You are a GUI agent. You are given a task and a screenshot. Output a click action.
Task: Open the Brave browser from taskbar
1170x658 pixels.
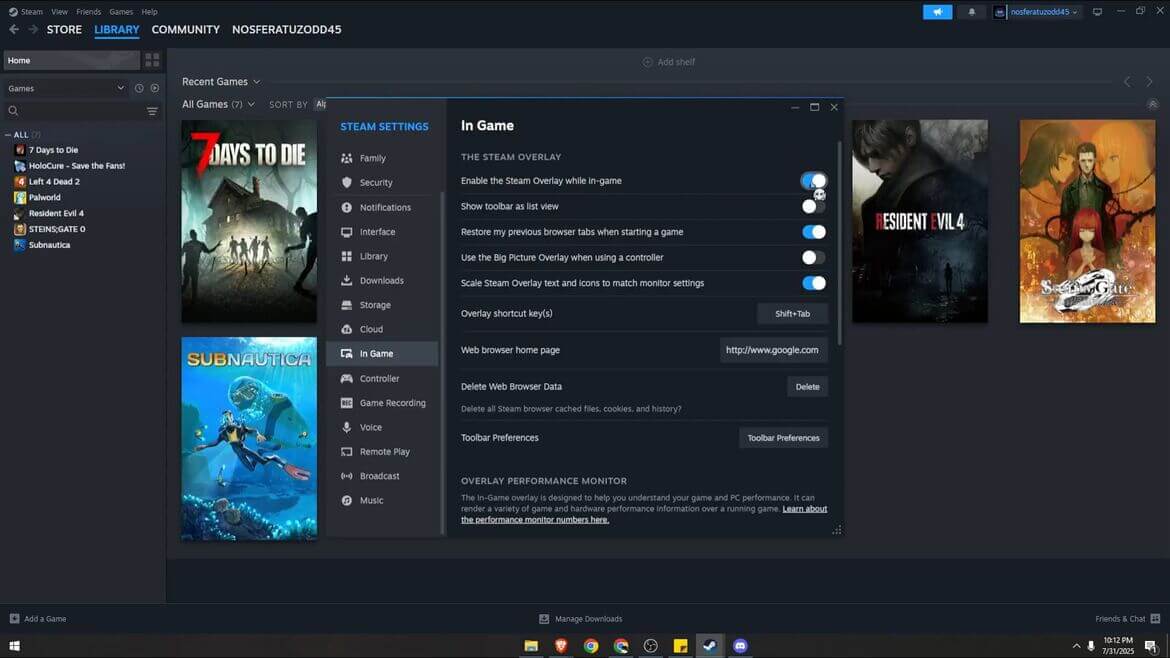pos(560,645)
